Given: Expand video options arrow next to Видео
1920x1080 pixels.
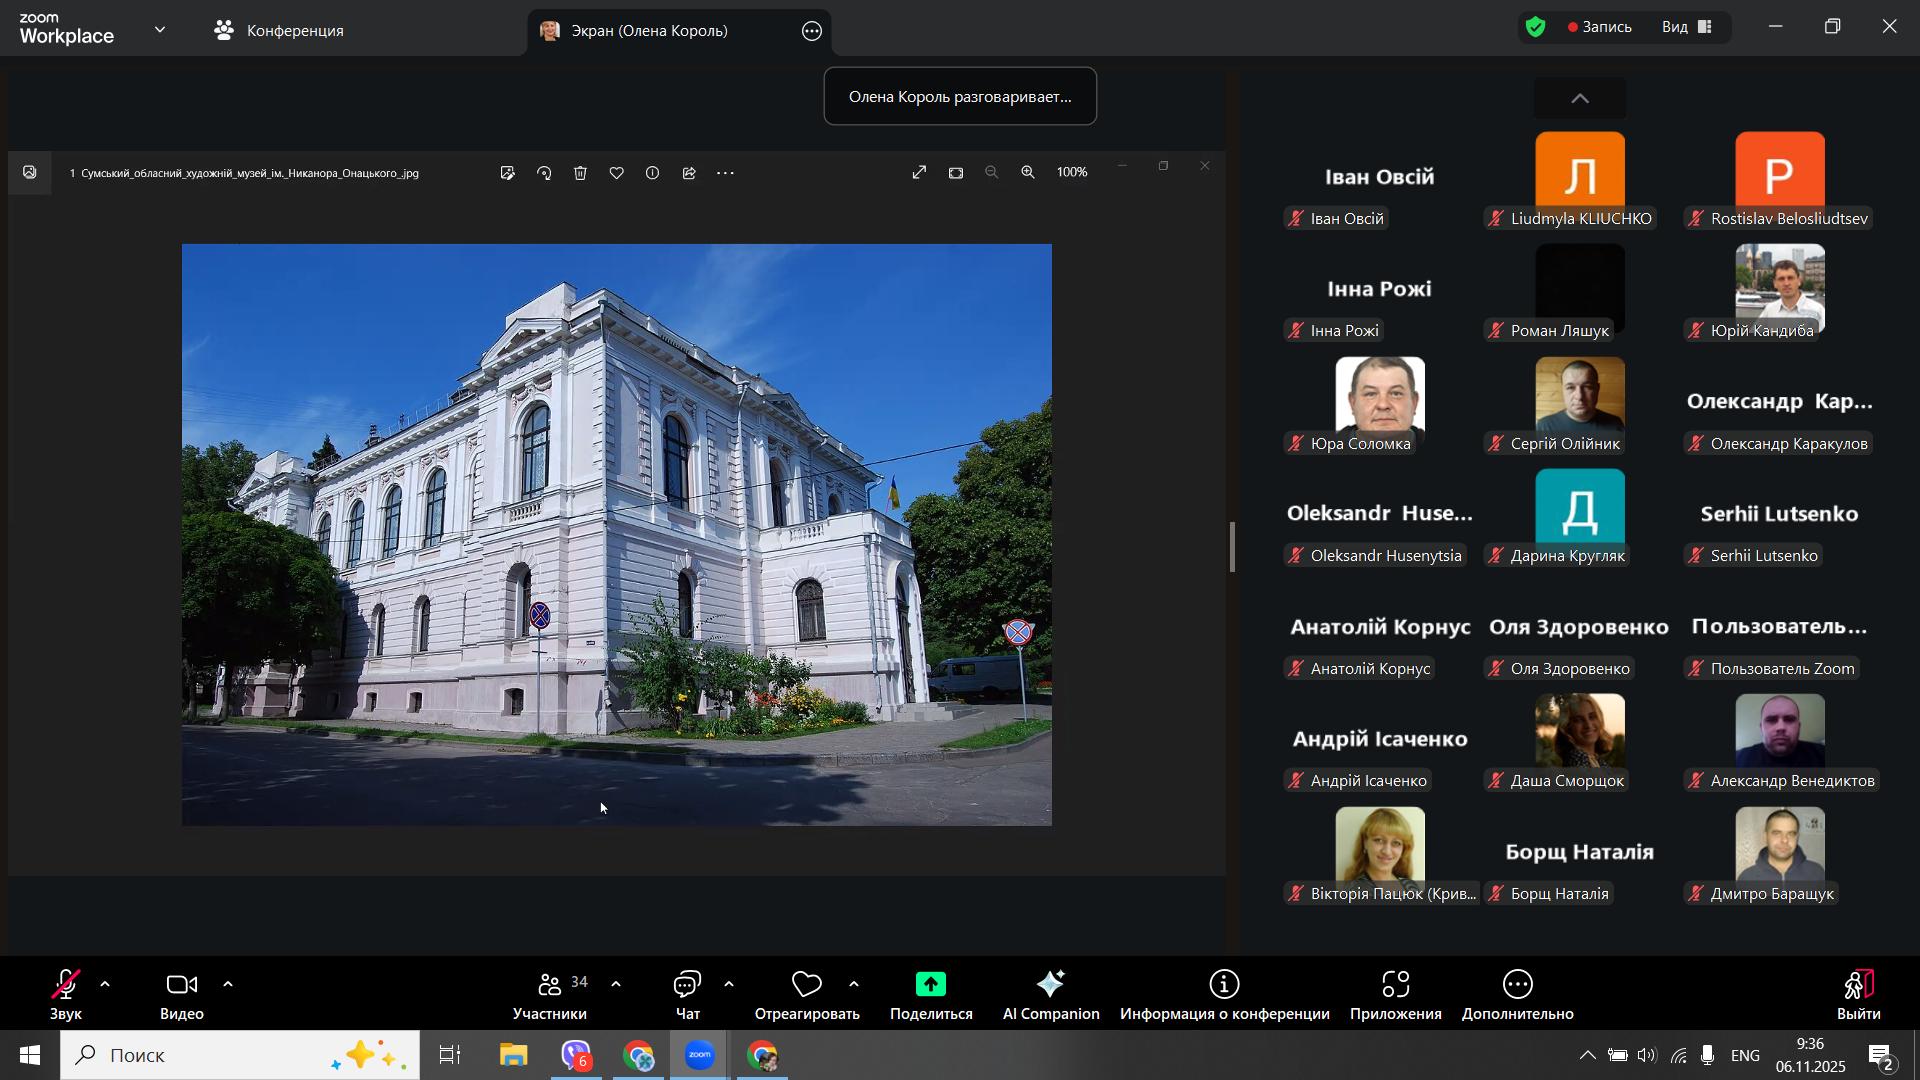Looking at the screenshot, I should 228,985.
